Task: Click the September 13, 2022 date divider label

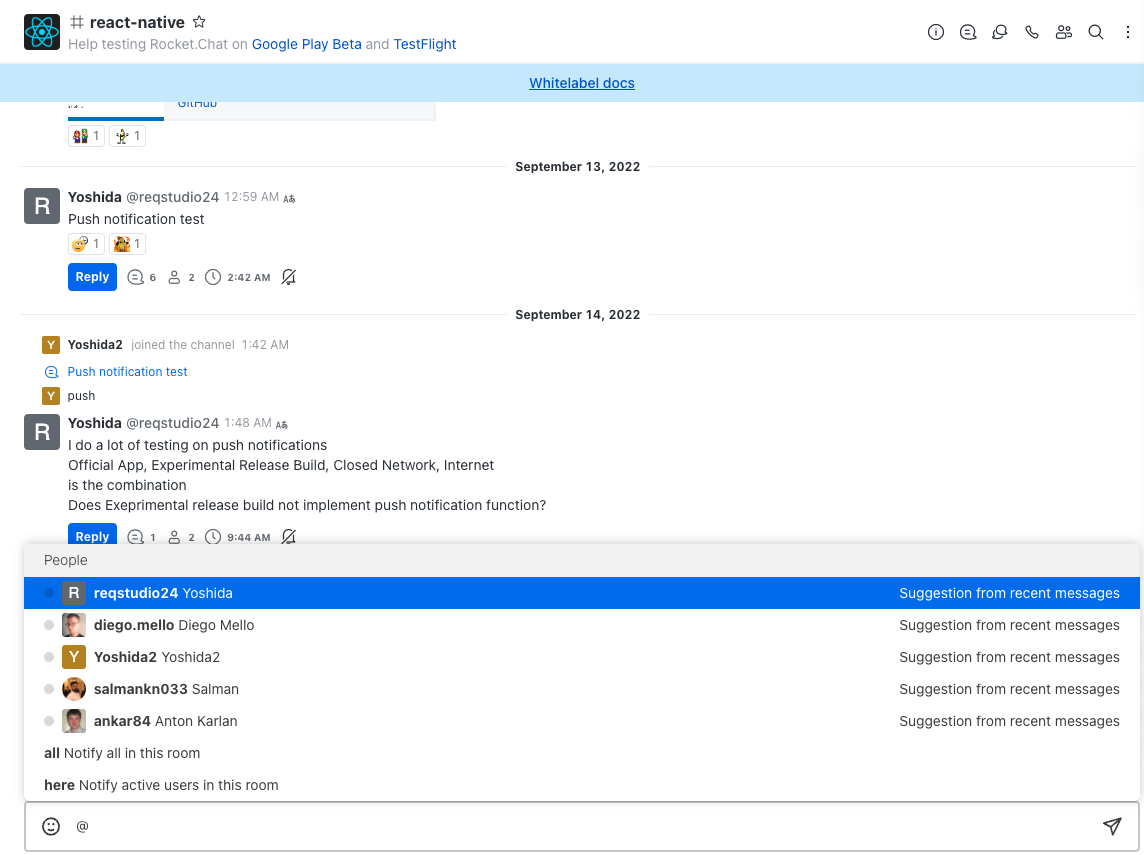Action: [x=577, y=167]
